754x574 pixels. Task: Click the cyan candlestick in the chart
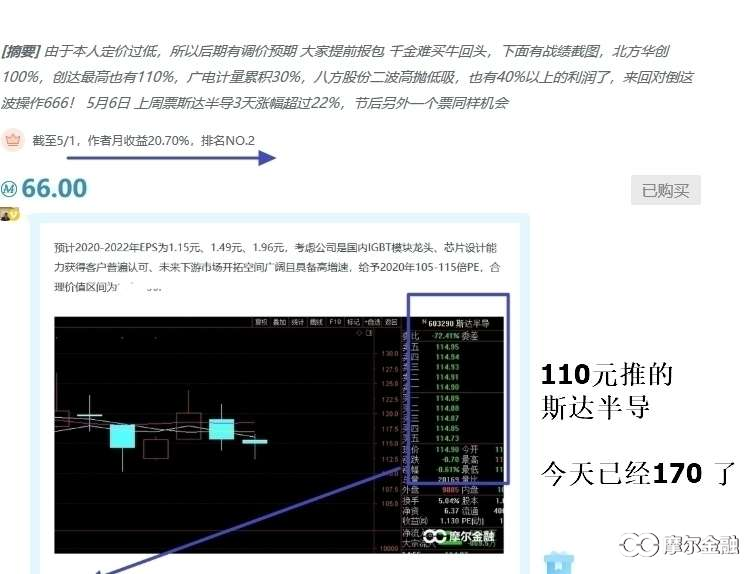(x=122, y=435)
